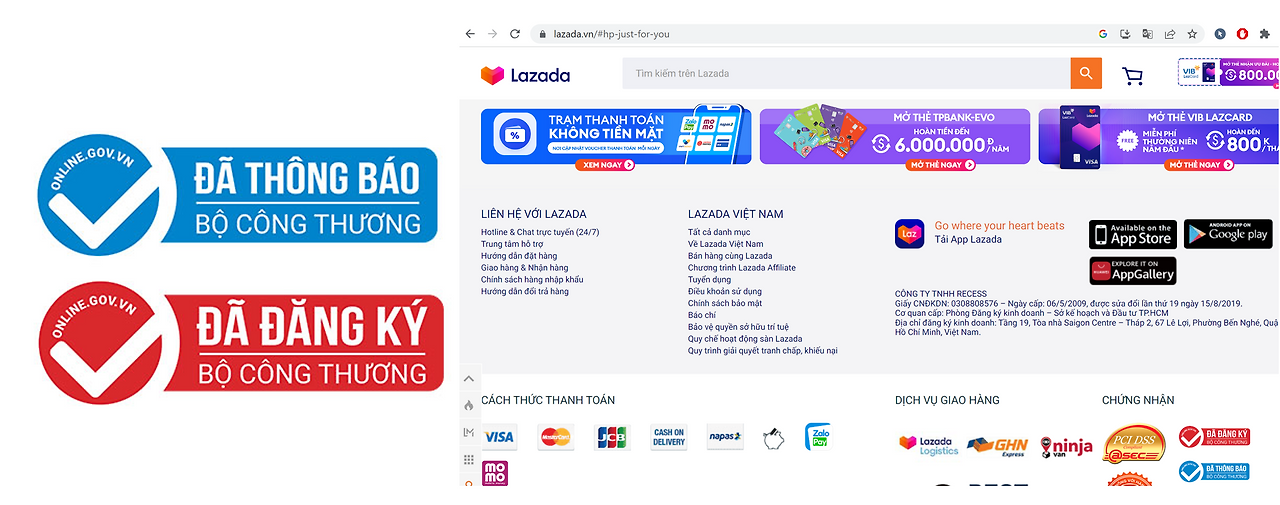Bookmark the page with the star icon
This screenshot has width=1280, height=505.
(1192, 34)
